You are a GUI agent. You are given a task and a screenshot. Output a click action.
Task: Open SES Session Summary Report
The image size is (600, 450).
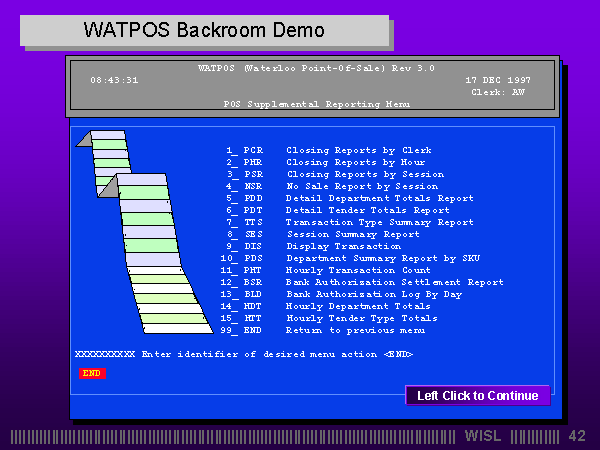tap(330, 234)
